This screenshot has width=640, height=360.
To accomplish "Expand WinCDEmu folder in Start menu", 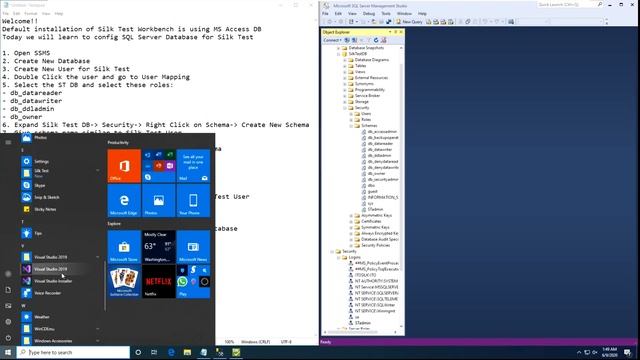I will point(98,329).
